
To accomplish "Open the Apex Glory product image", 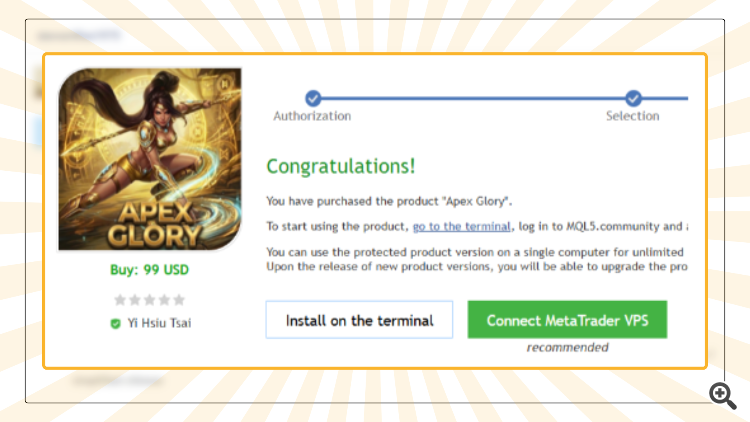I will click(150, 159).
